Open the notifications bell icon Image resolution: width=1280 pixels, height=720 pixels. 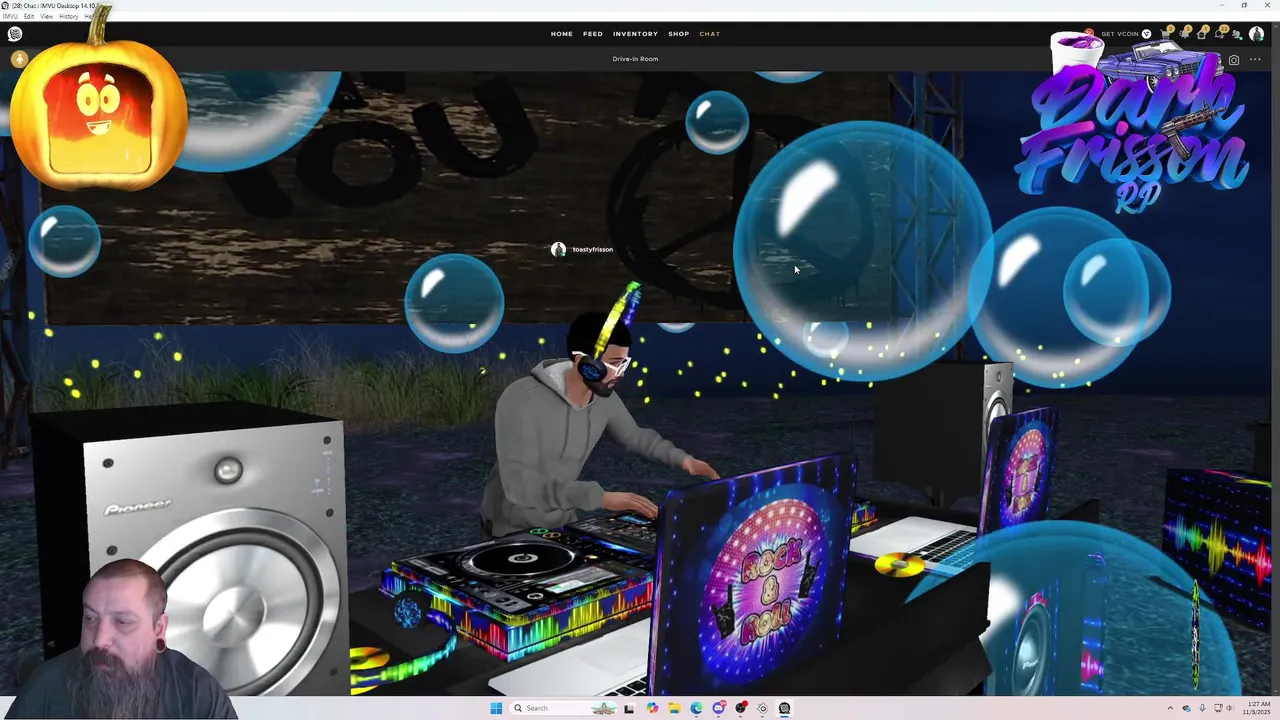coord(1184,34)
